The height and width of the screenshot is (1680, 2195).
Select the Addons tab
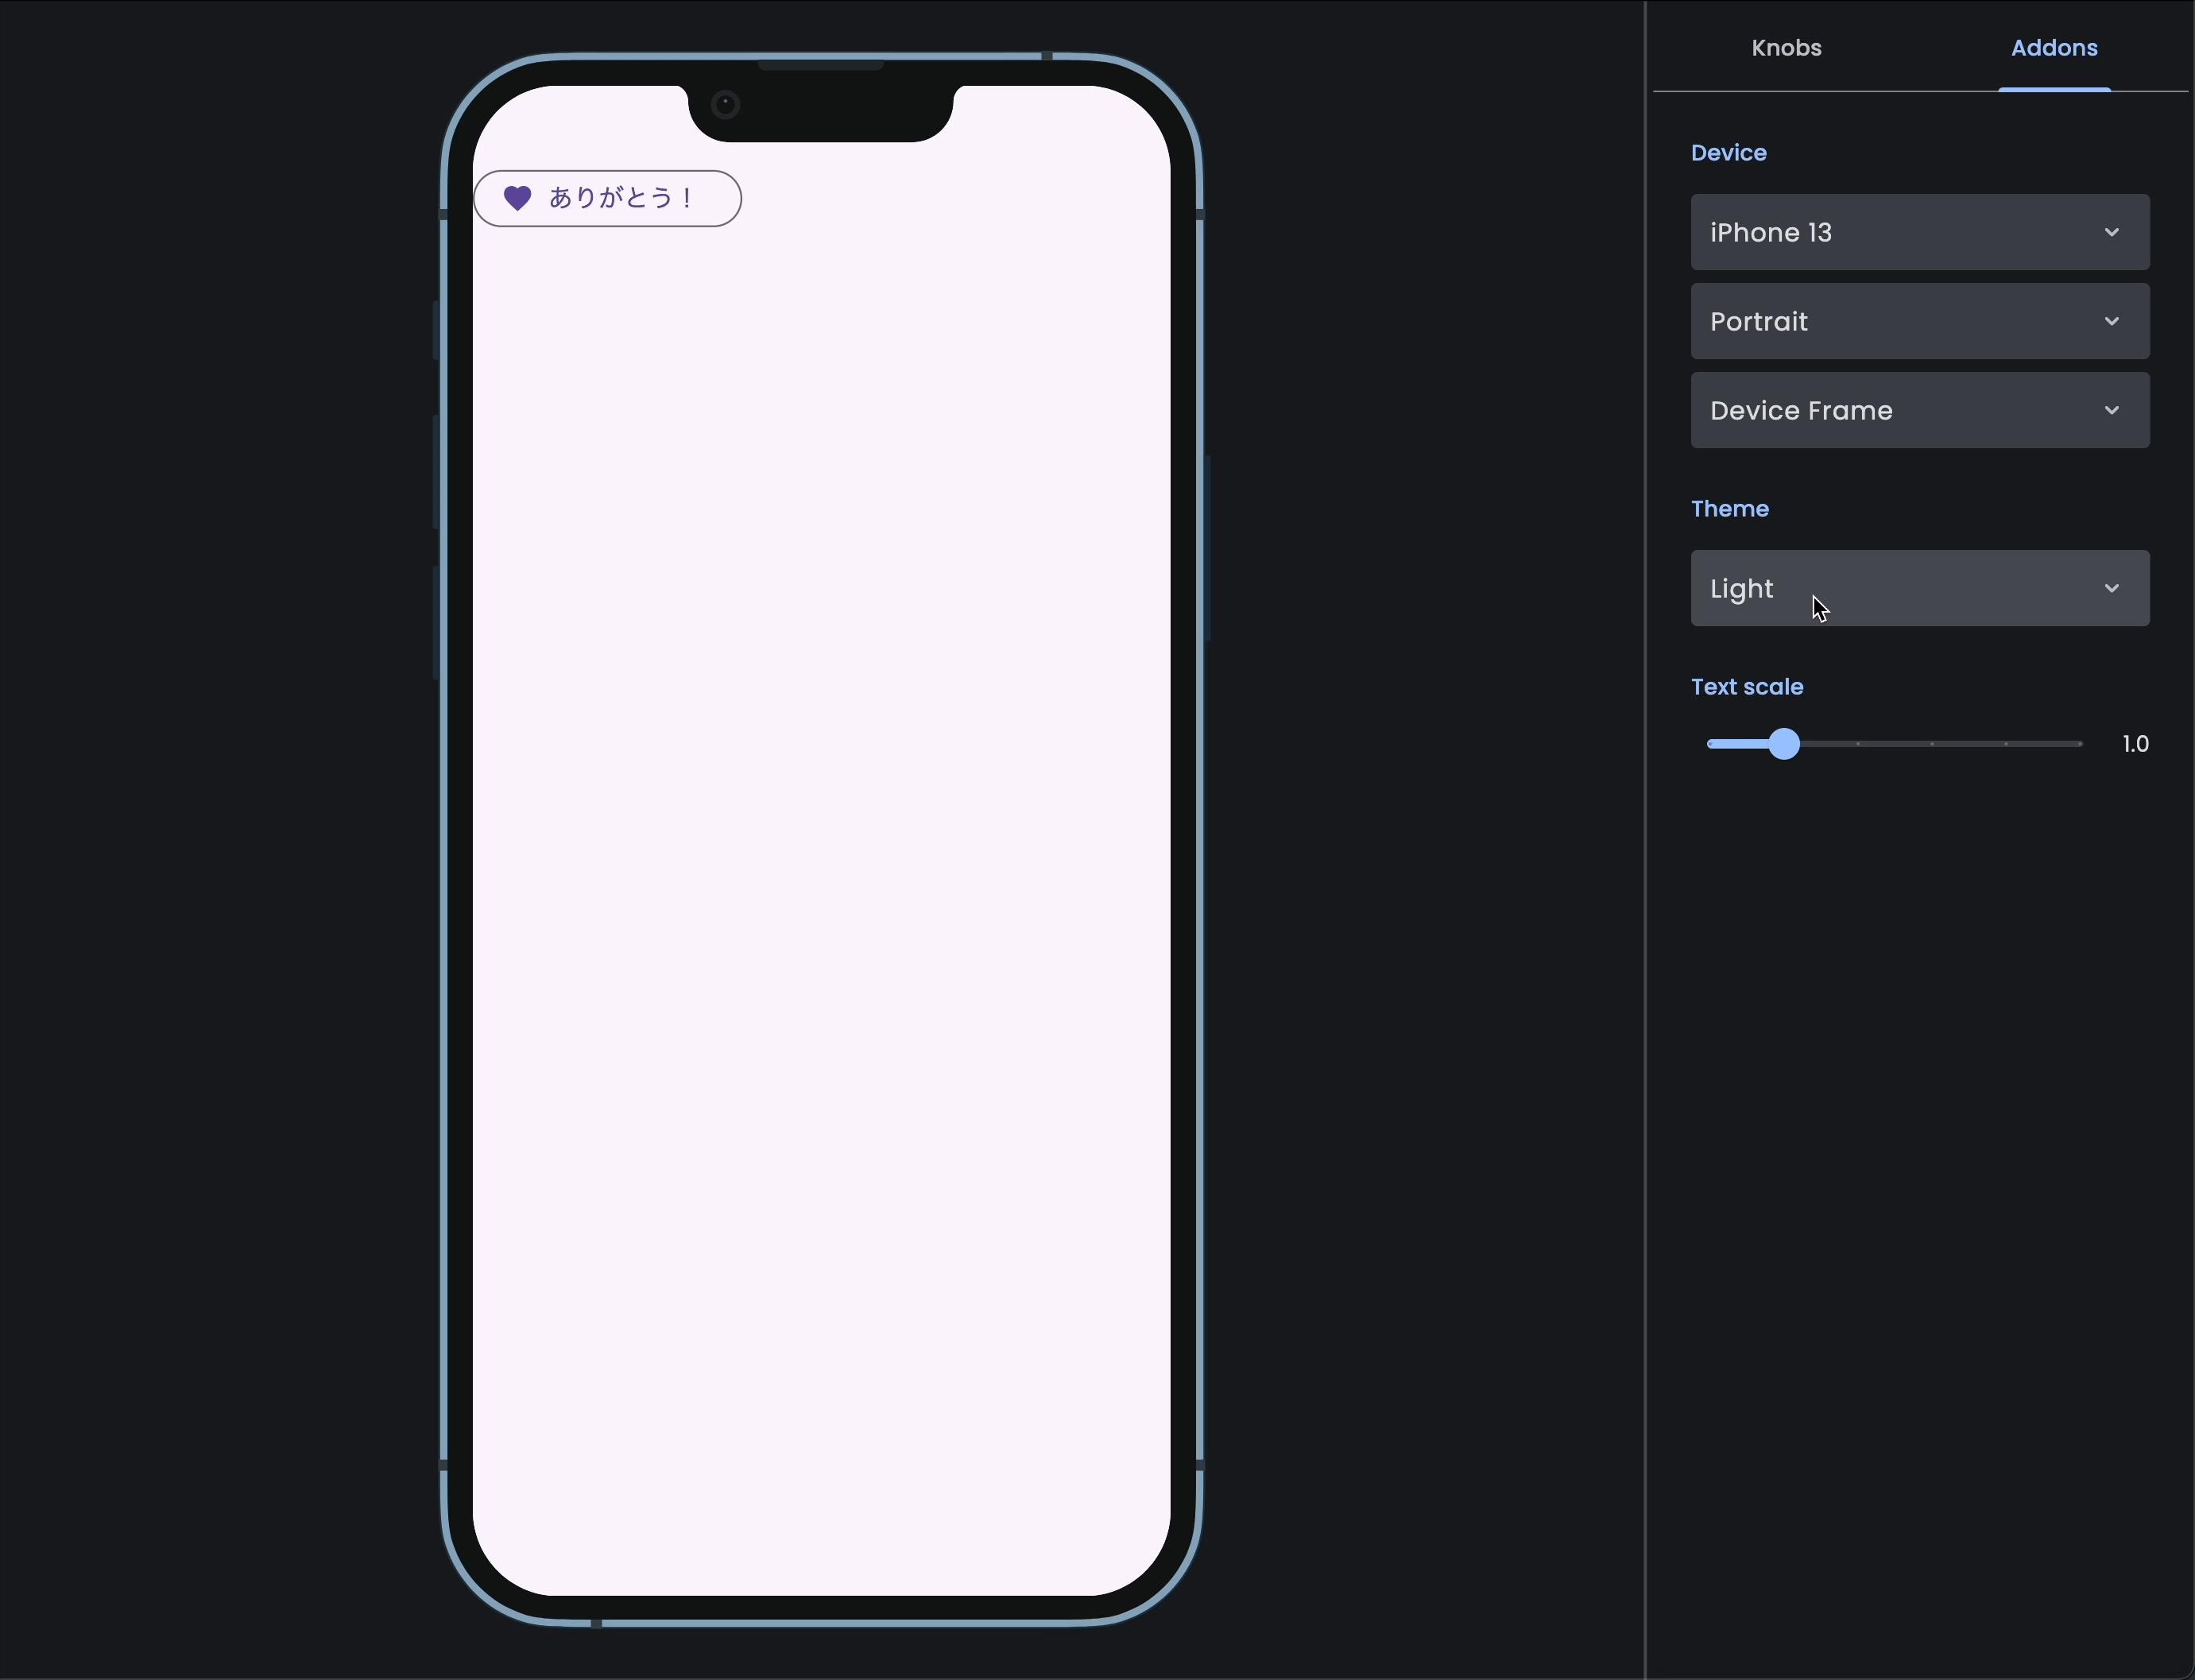click(2054, 47)
